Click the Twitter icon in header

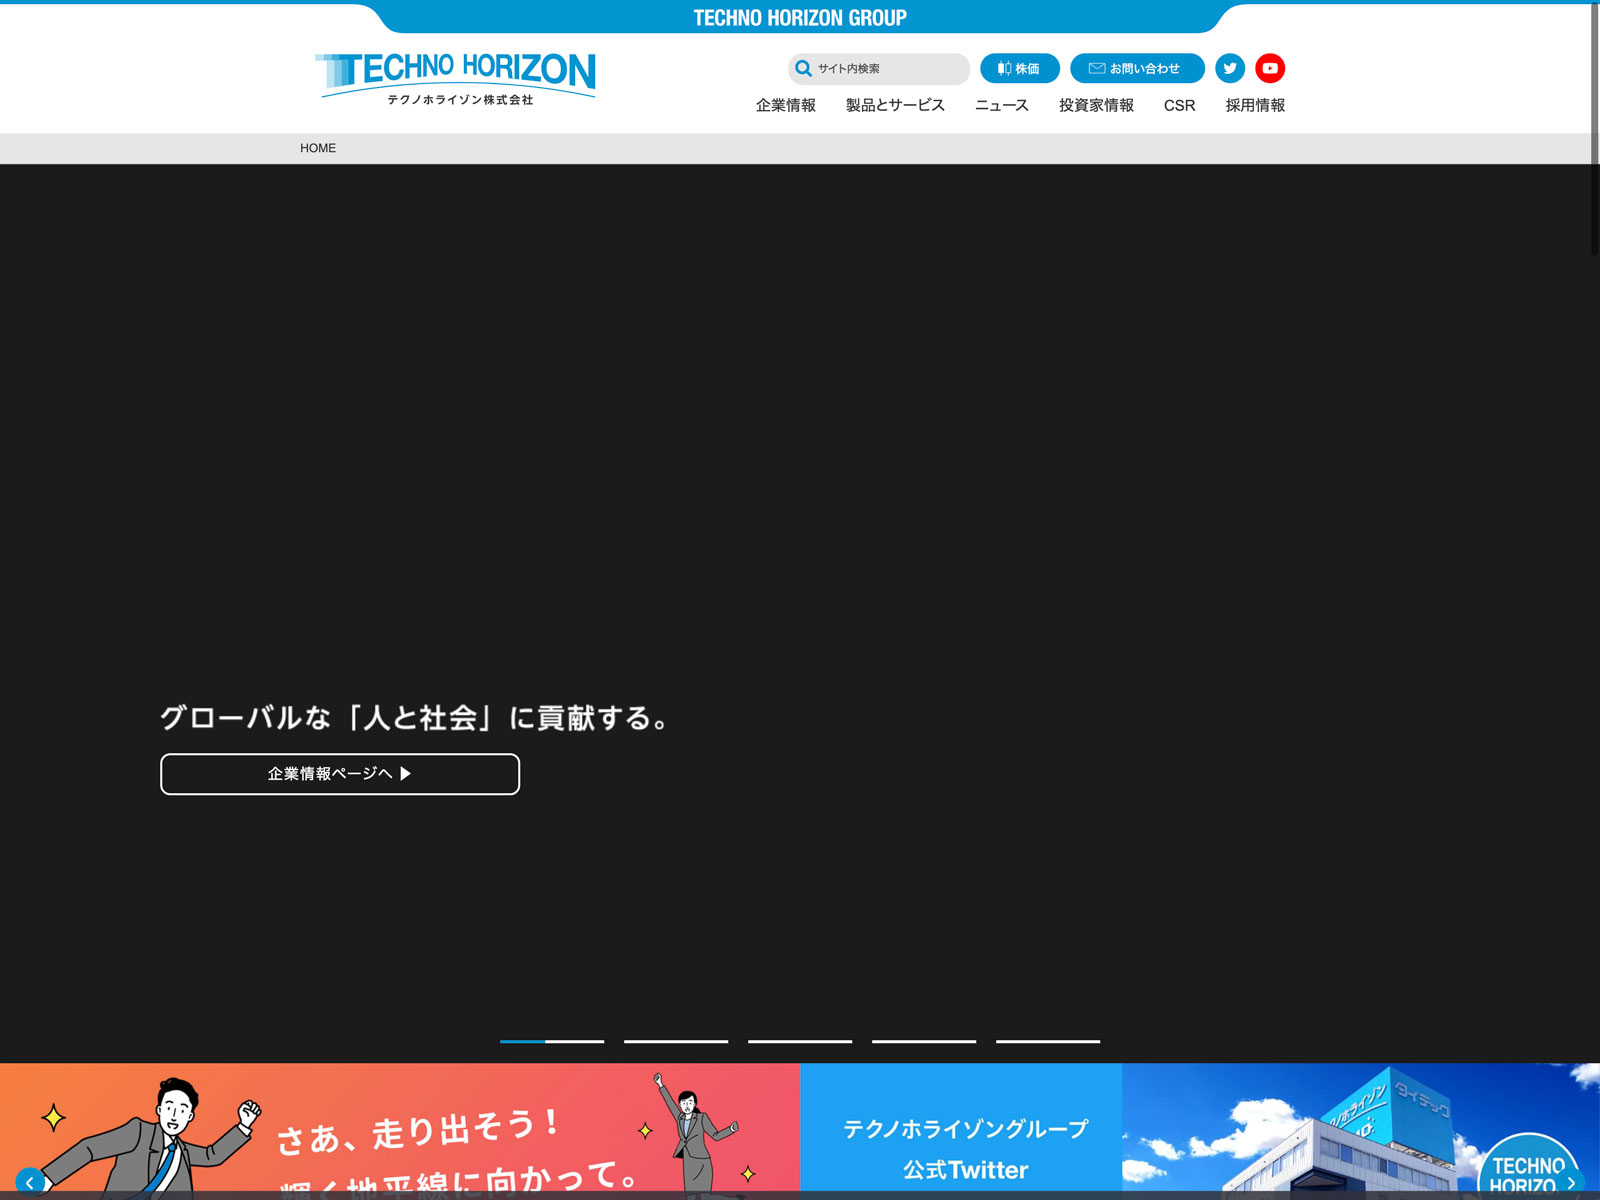(x=1230, y=68)
